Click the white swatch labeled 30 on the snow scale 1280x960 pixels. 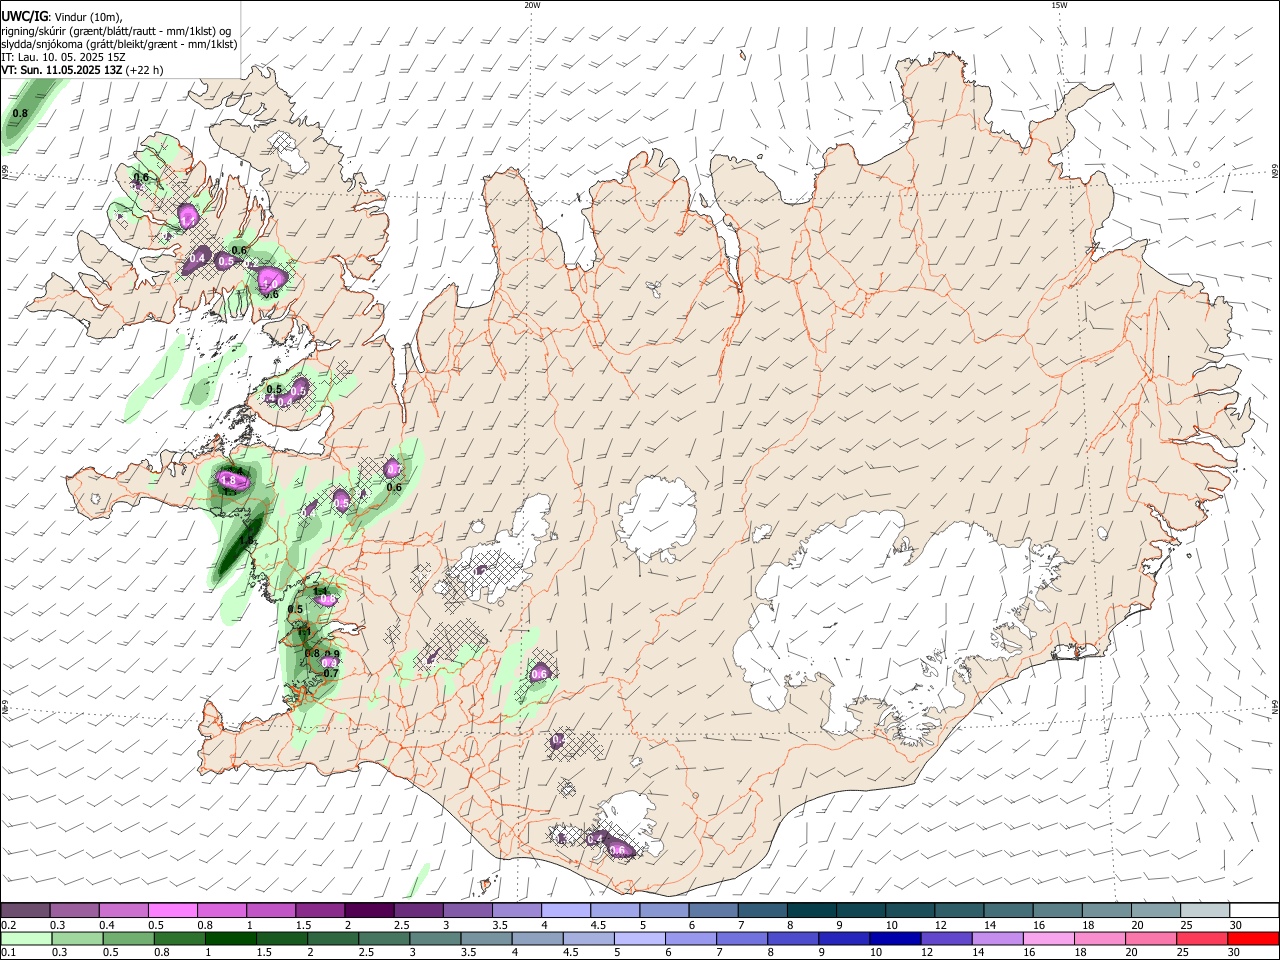coord(1253,910)
